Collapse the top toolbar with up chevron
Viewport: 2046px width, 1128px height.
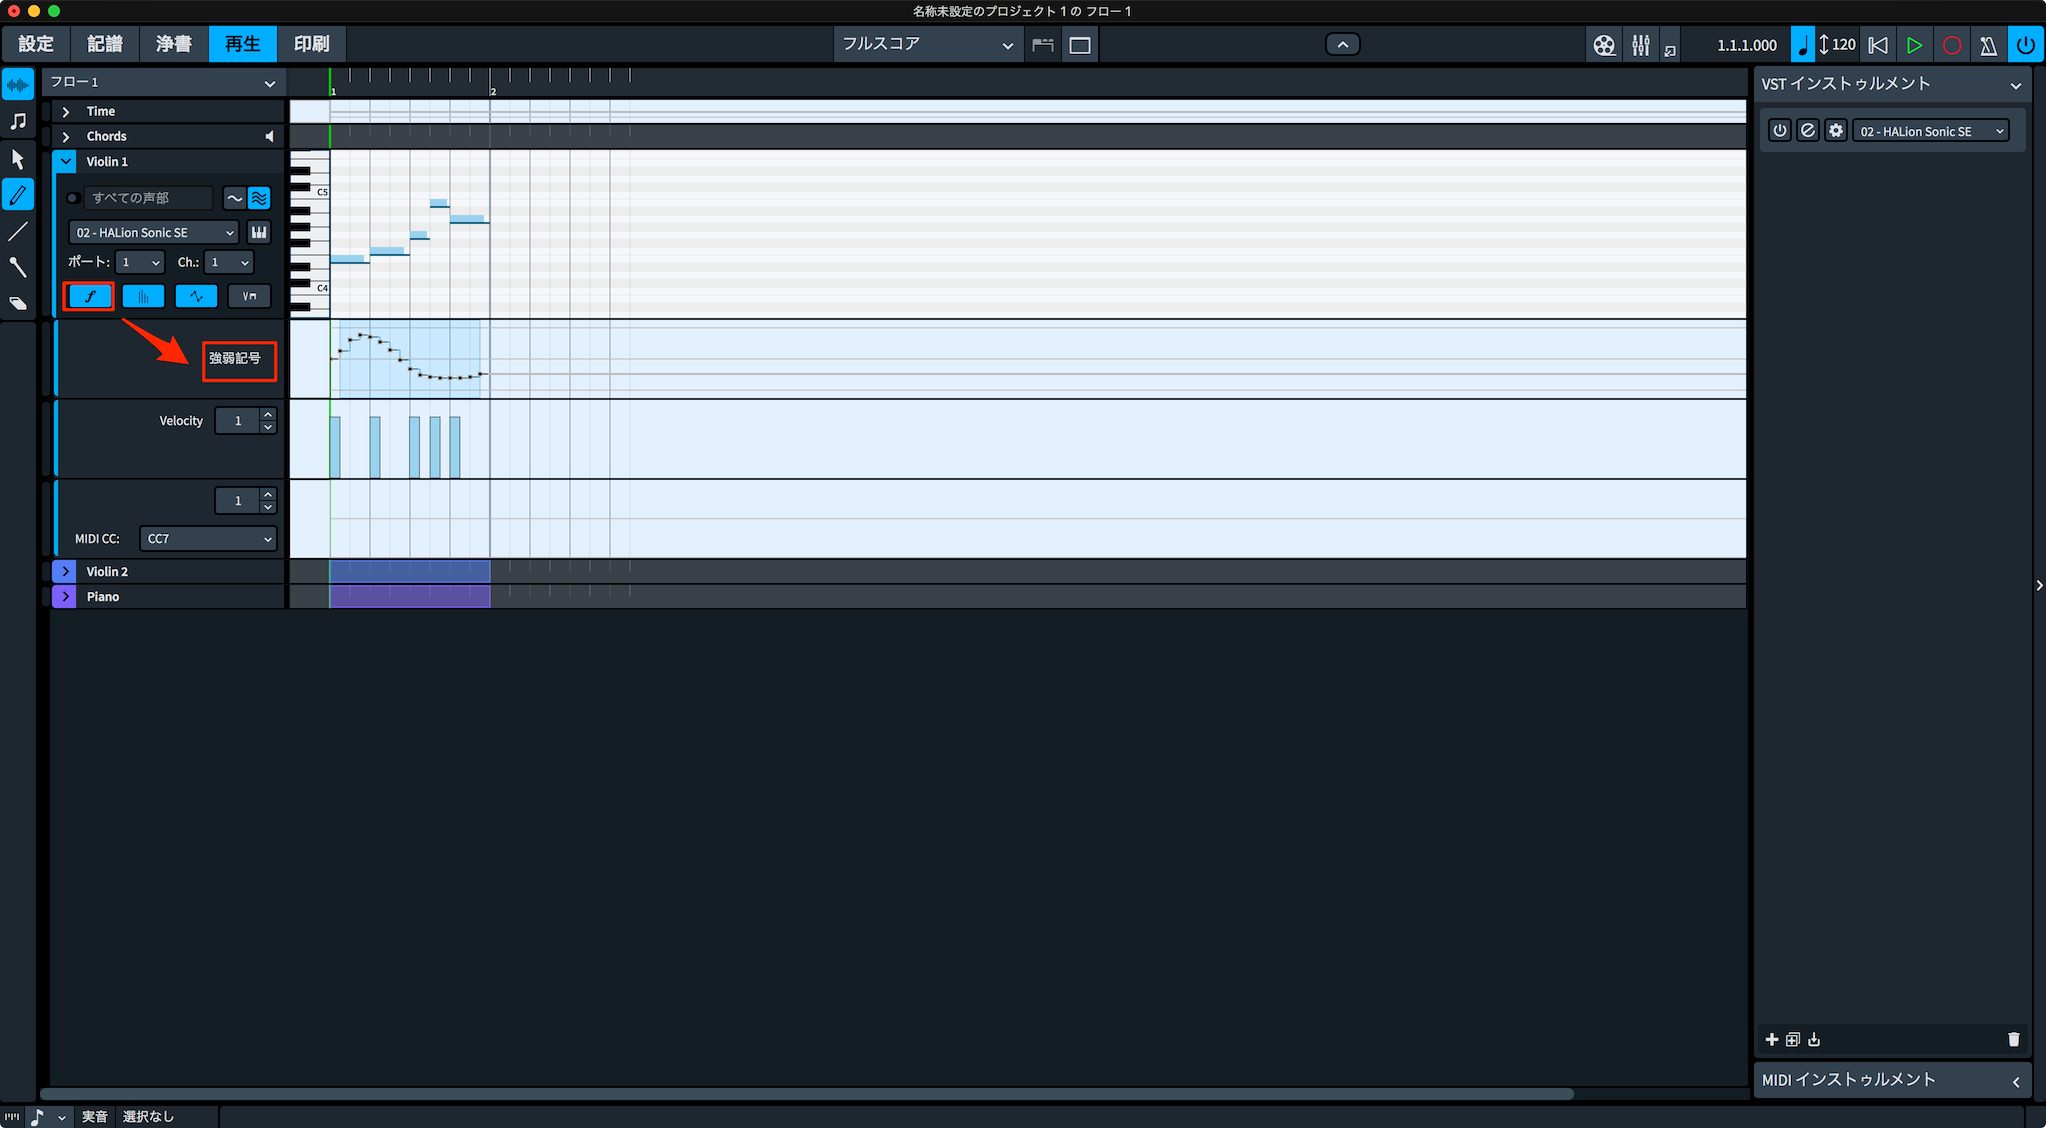(x=1342, y=45)
